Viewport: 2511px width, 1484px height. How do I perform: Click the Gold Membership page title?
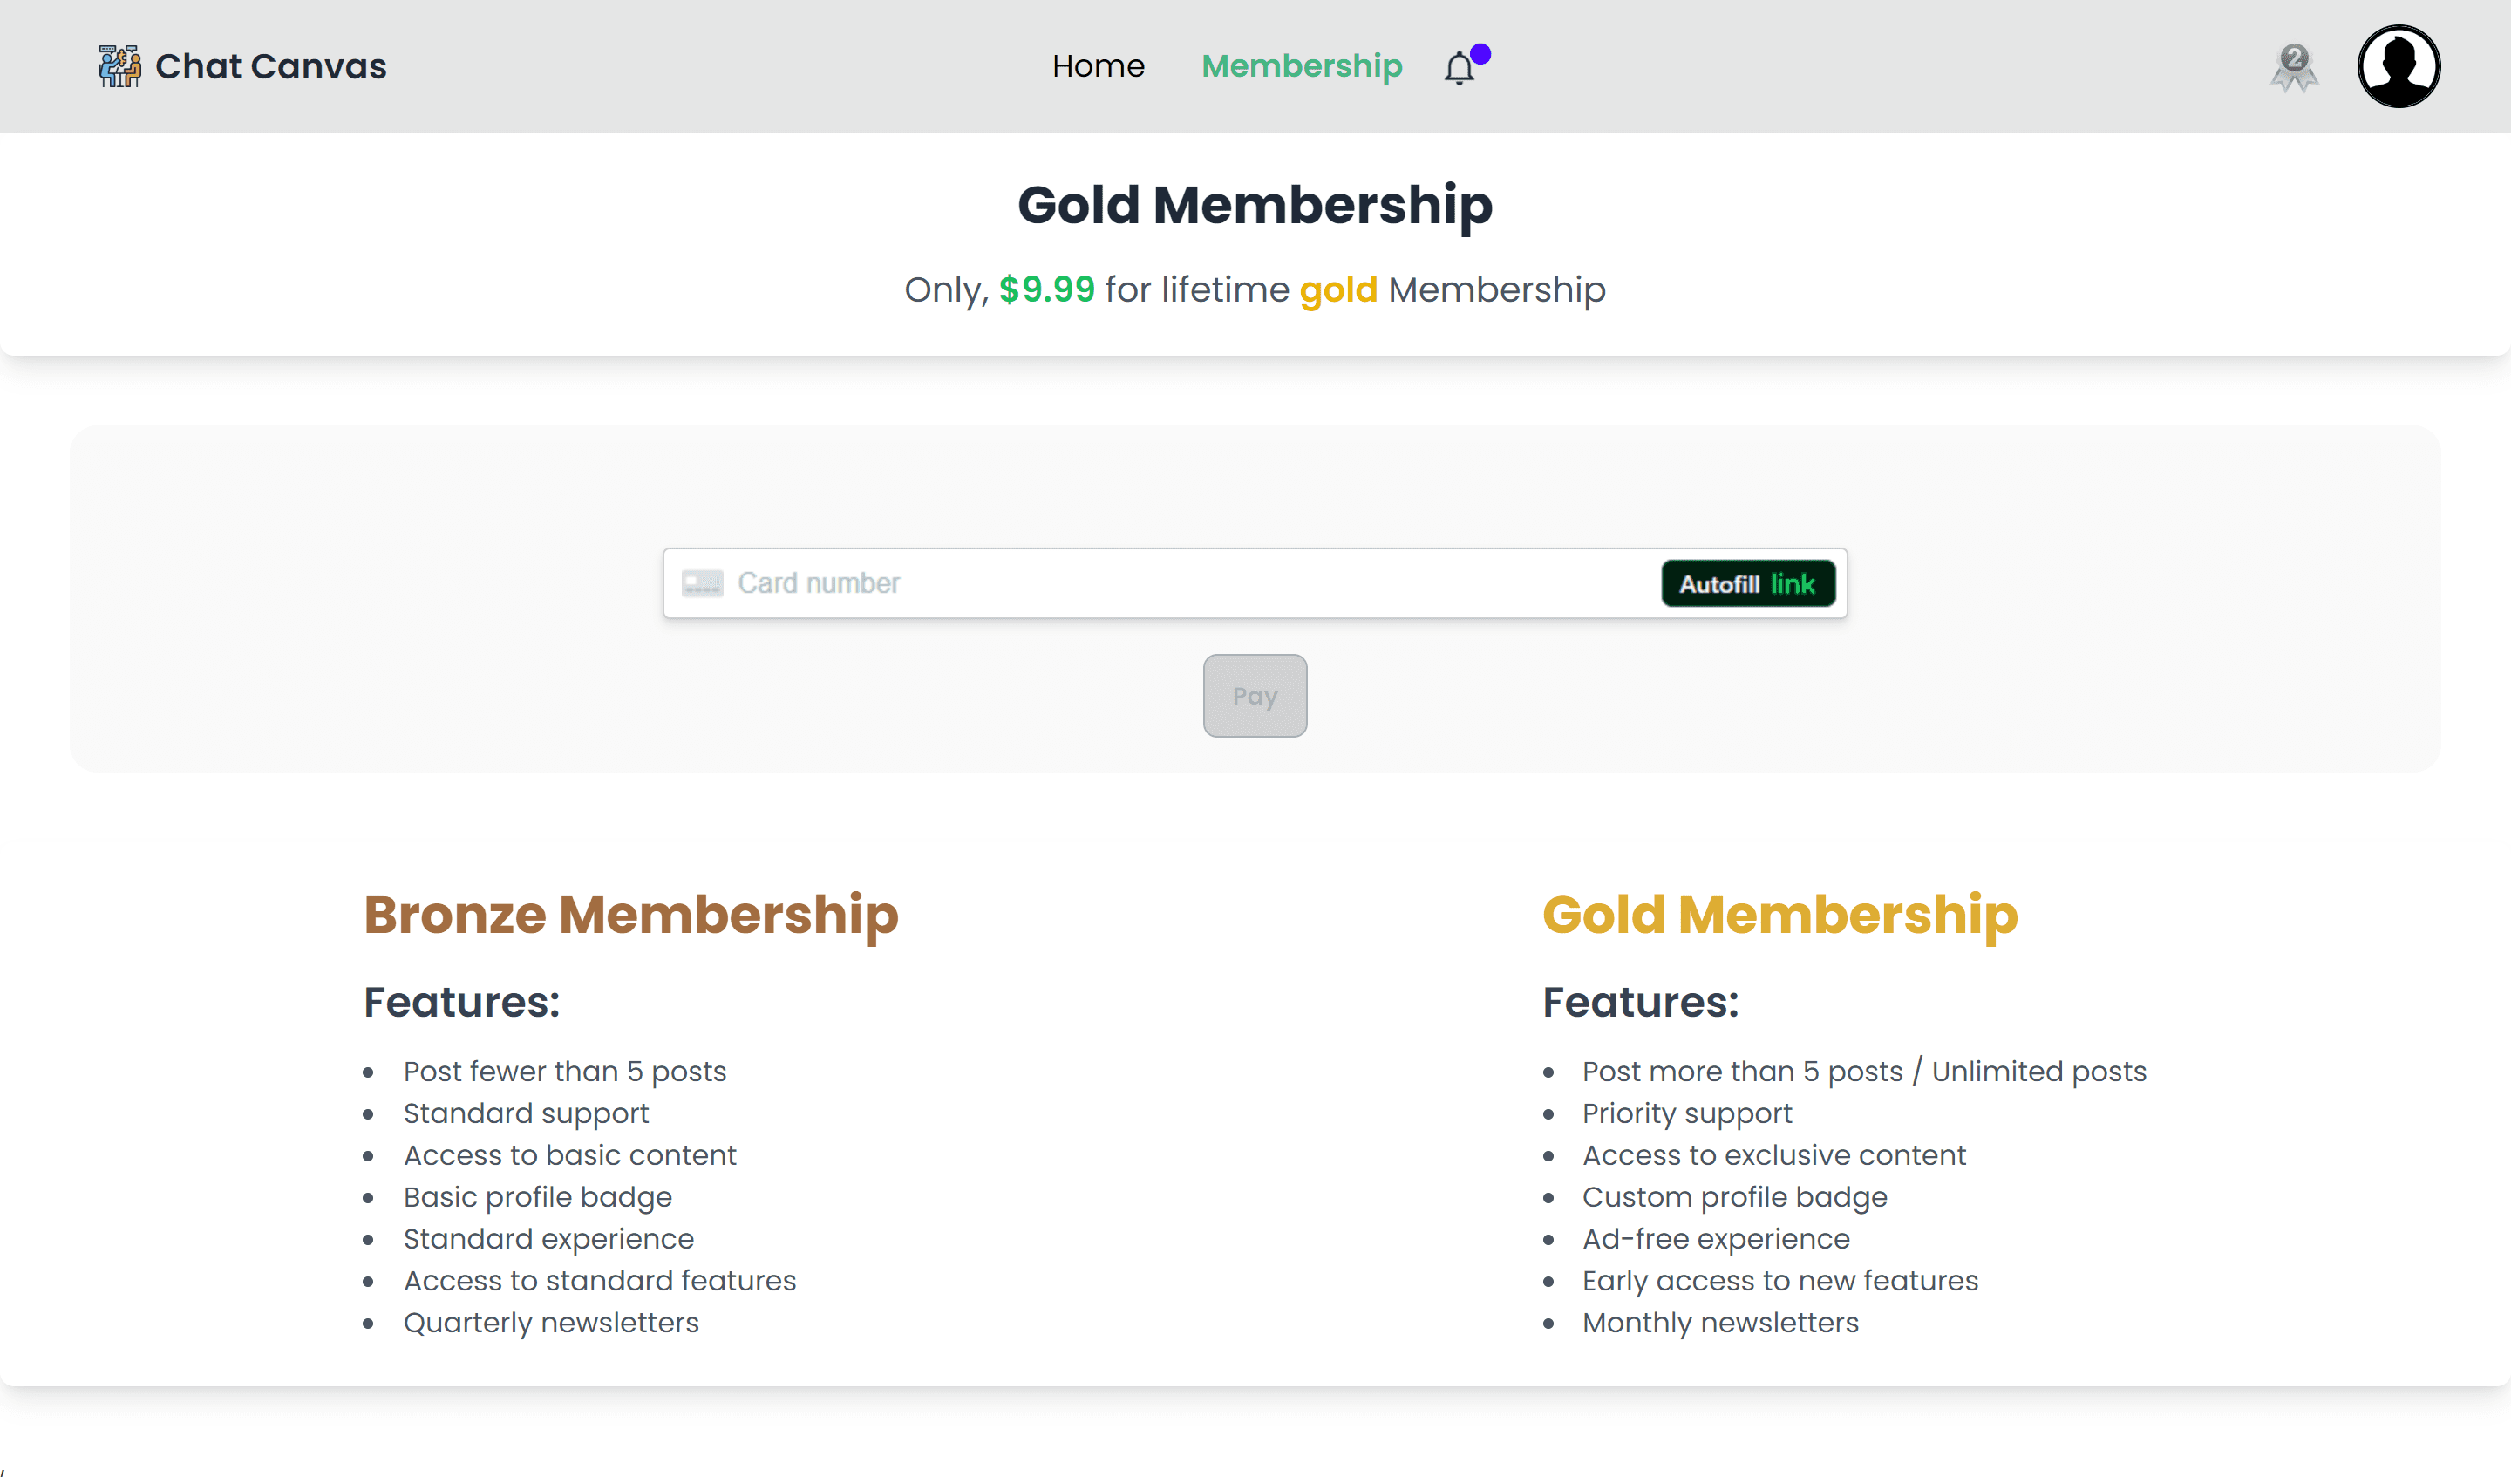click(x=1254, y=205)
